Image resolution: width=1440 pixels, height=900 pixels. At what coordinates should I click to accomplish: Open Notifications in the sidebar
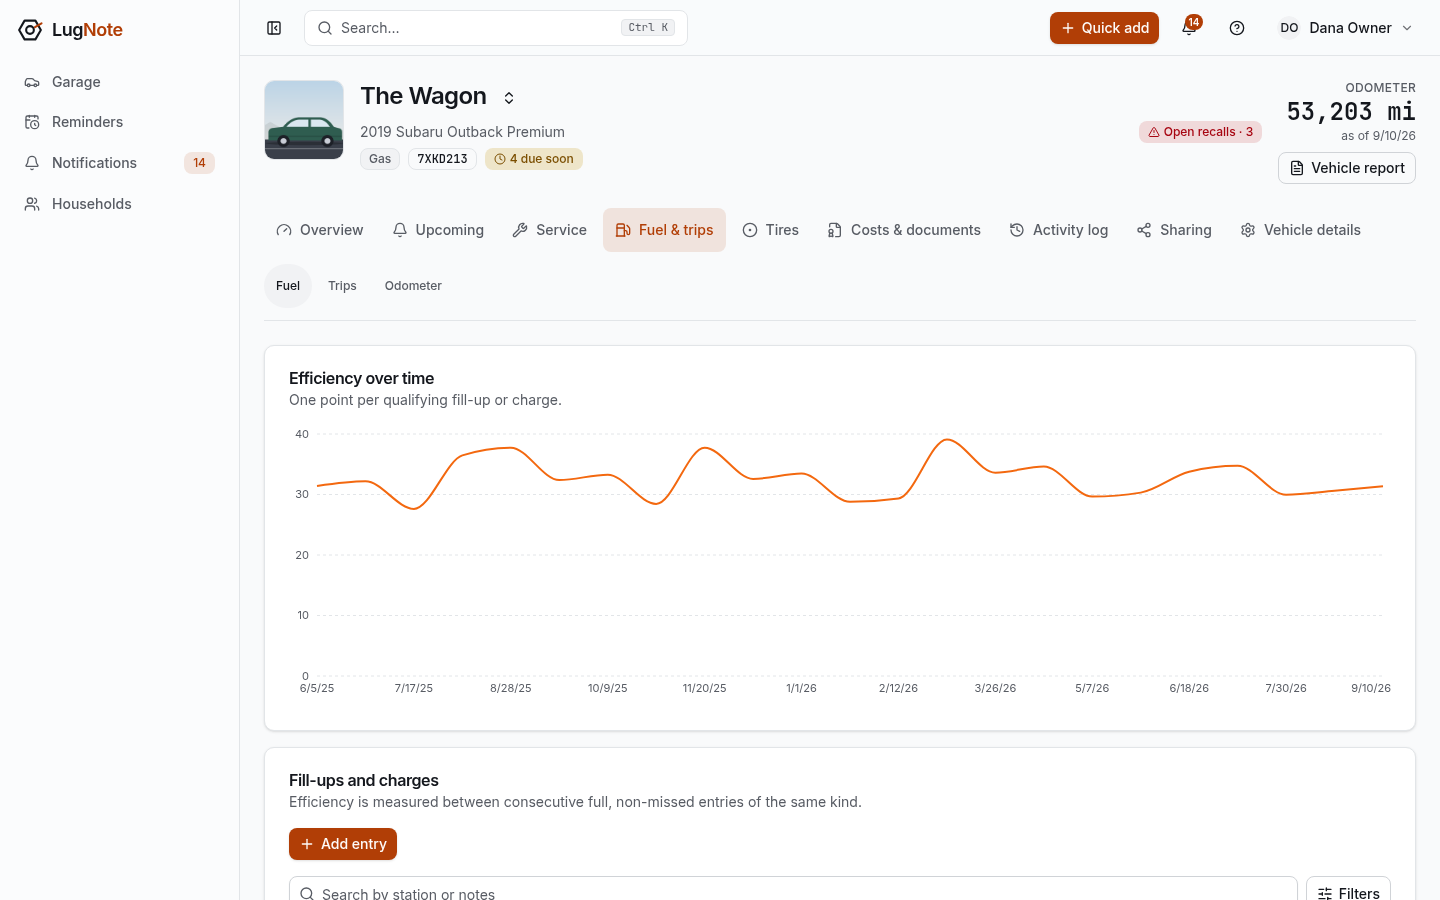pos(120,163)
